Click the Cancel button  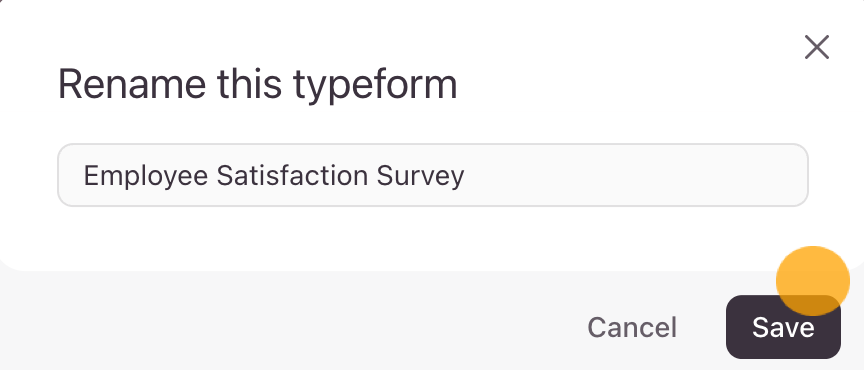[631, 327]
